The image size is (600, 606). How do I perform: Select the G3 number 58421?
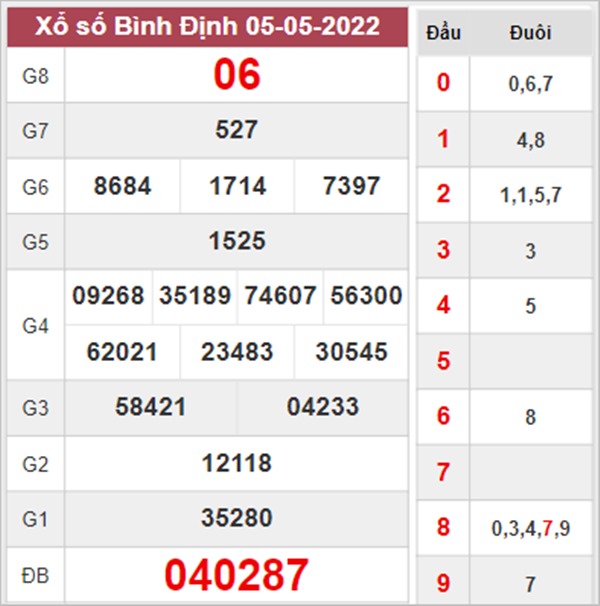(x=151, y=407)
